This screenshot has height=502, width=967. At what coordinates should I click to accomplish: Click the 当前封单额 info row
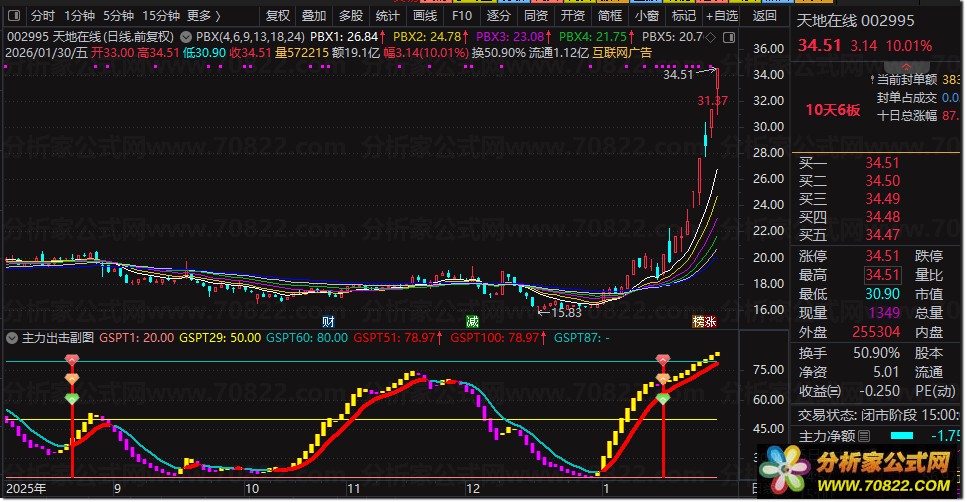tap(917, 80)
